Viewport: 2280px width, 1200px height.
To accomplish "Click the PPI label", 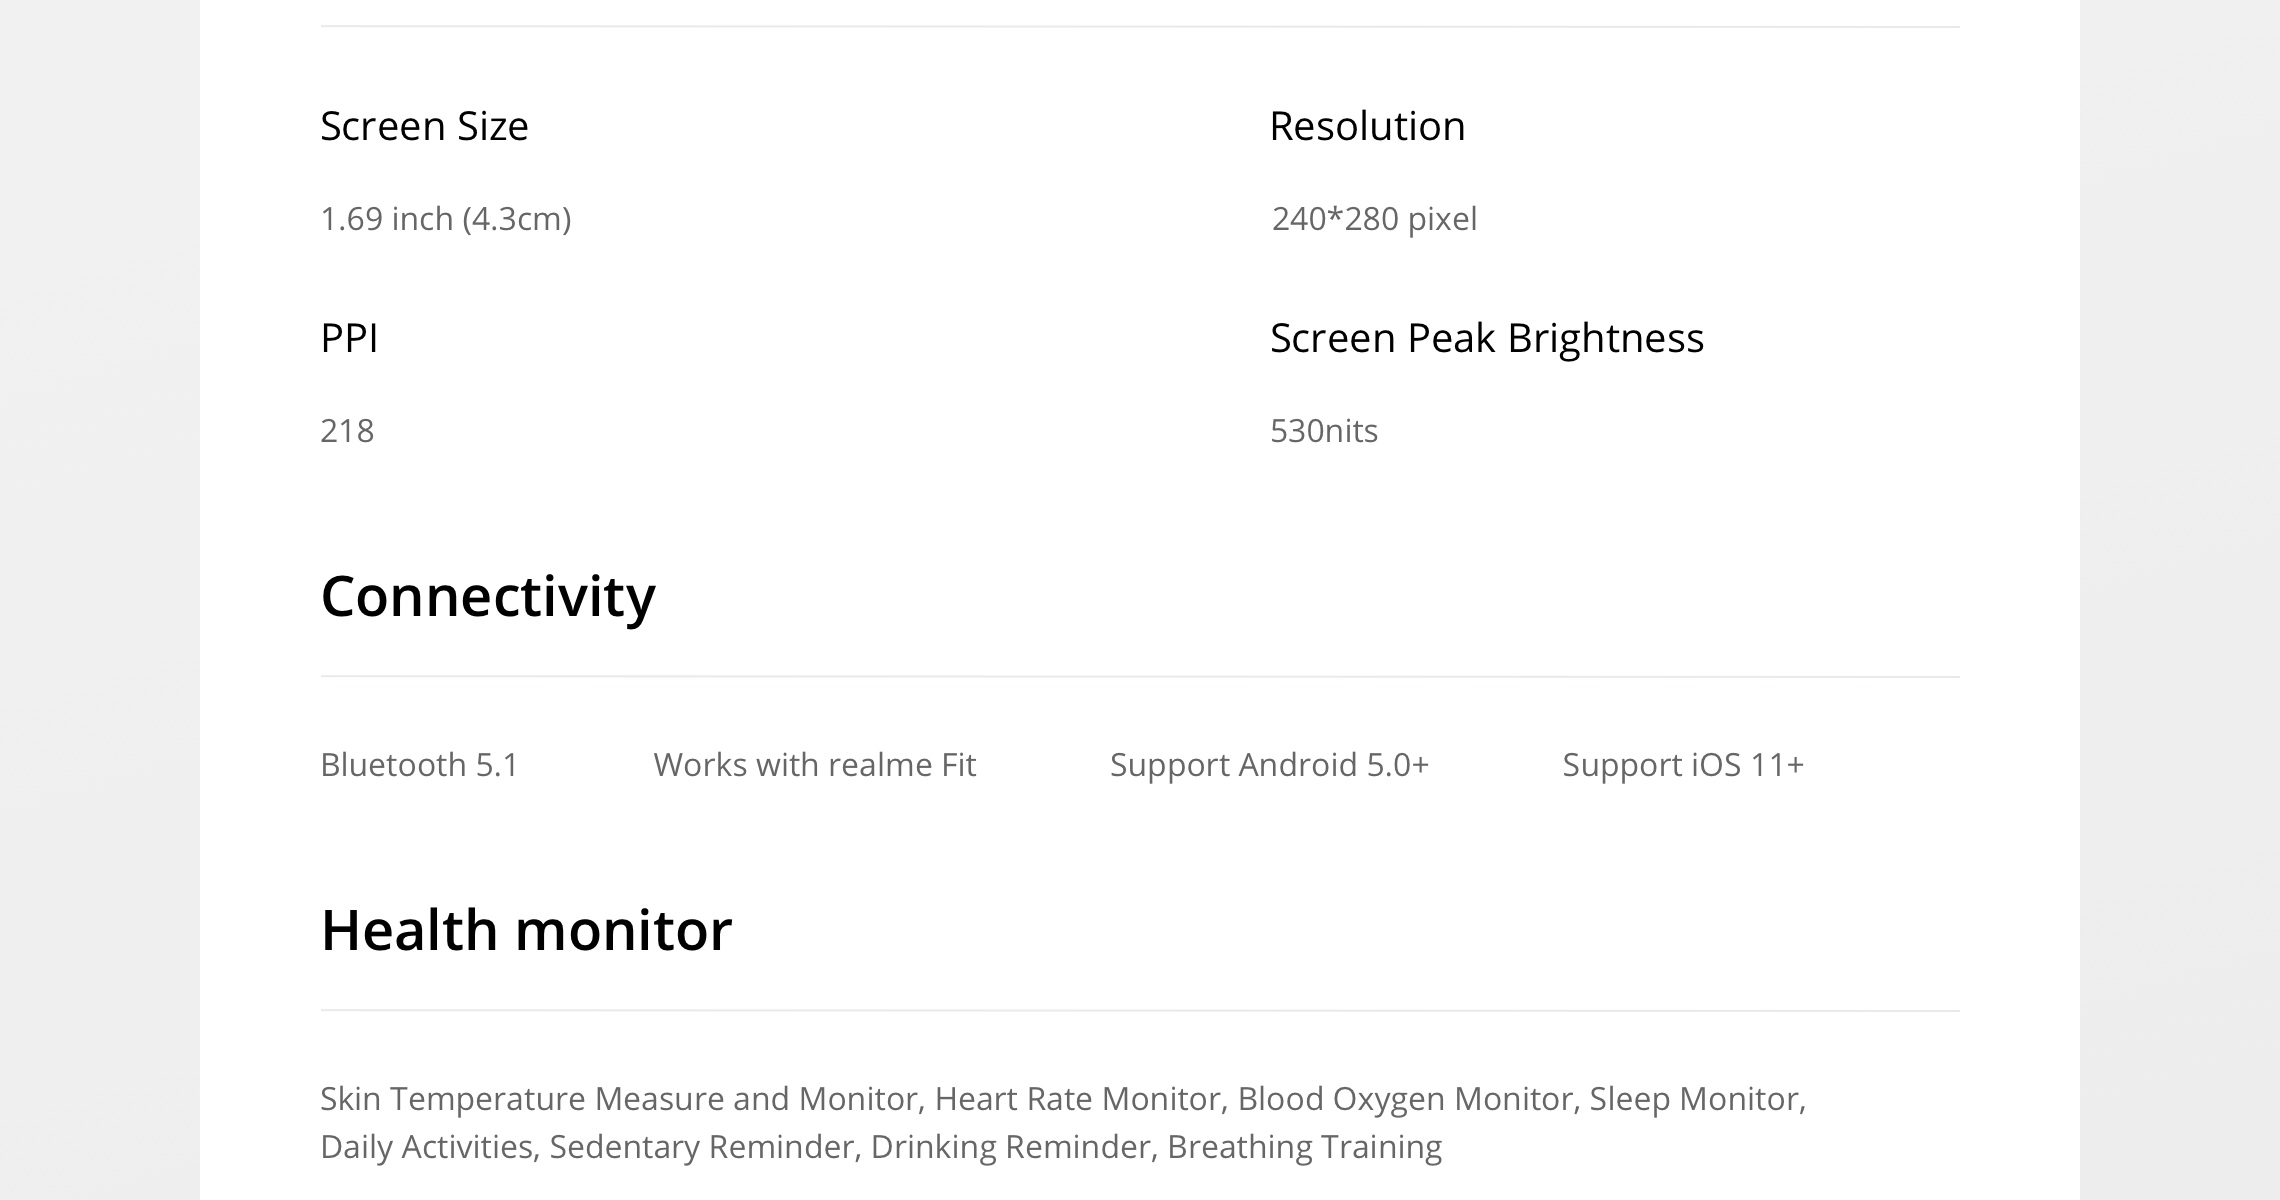I will point(349,338).
